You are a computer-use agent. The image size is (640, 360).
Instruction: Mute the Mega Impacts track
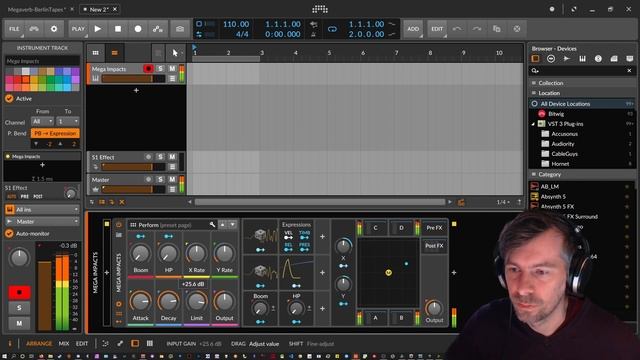172,69
